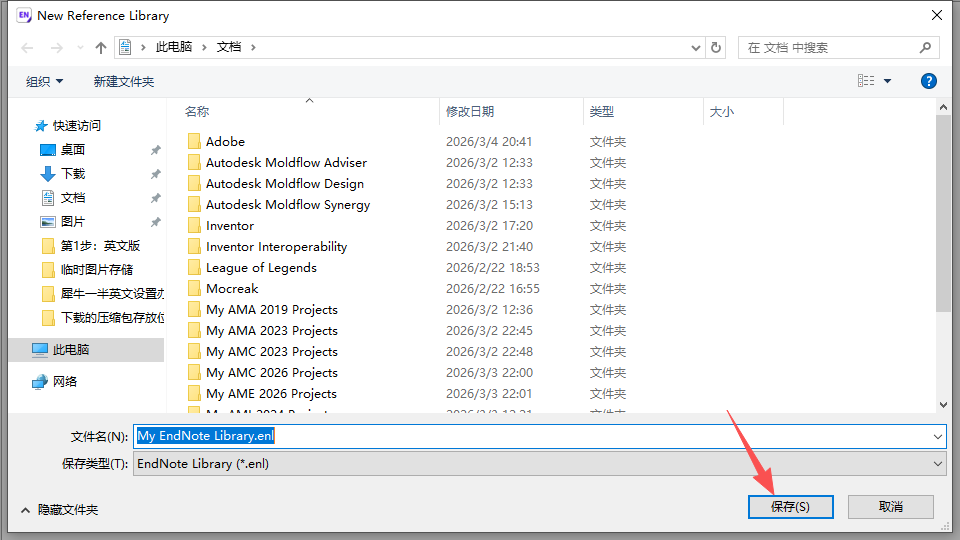Screen dimensions: 960x540
Task: Open the 保存类型 combo box
Action: 539,463
